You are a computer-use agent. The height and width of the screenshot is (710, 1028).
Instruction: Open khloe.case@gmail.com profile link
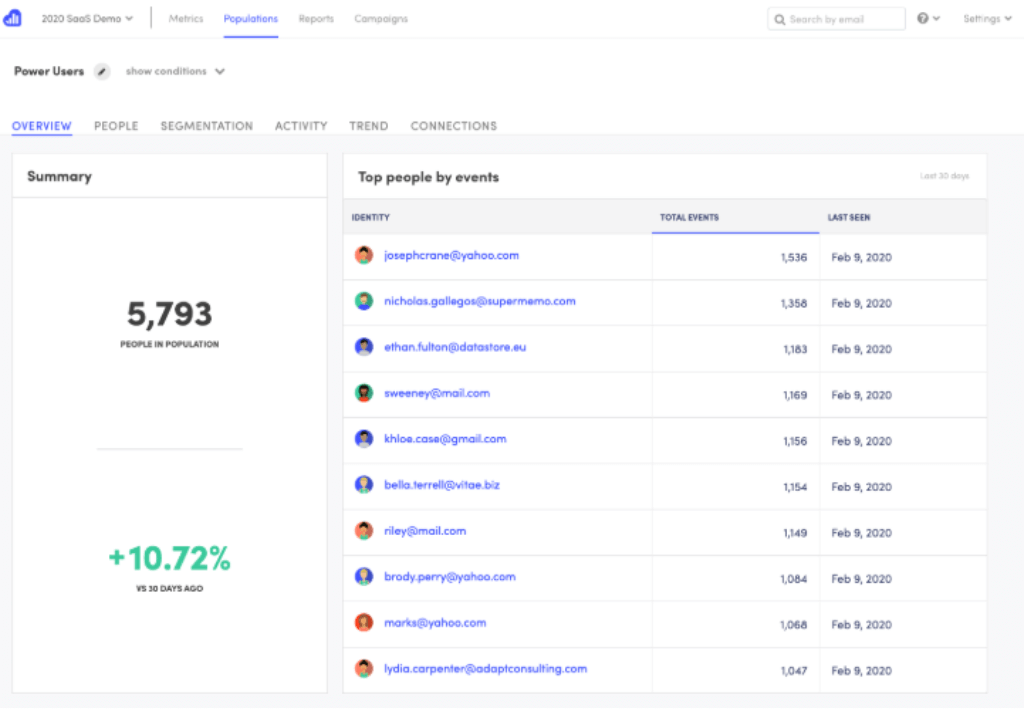pos(445,439)
